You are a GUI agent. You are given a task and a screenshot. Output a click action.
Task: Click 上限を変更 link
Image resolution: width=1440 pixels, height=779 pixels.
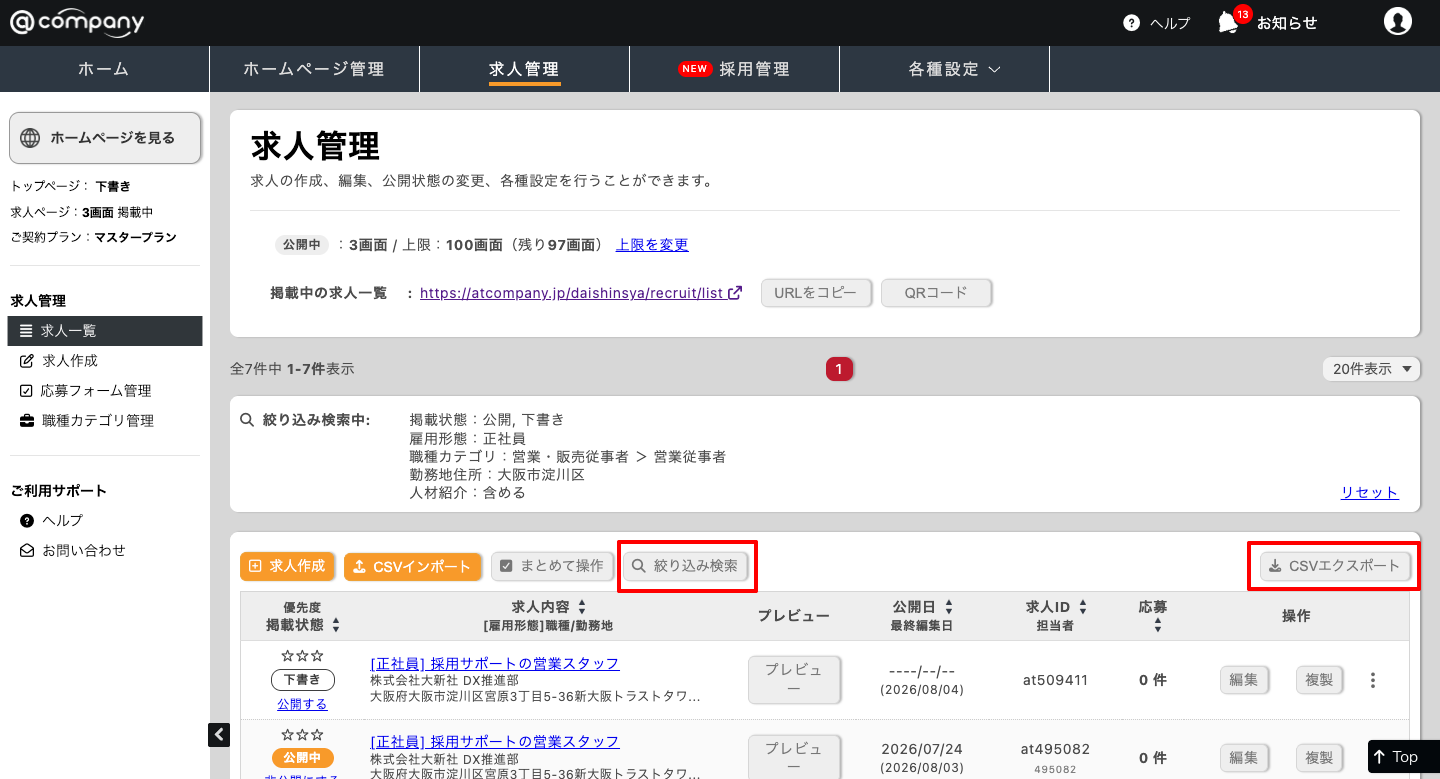(652, 245)
